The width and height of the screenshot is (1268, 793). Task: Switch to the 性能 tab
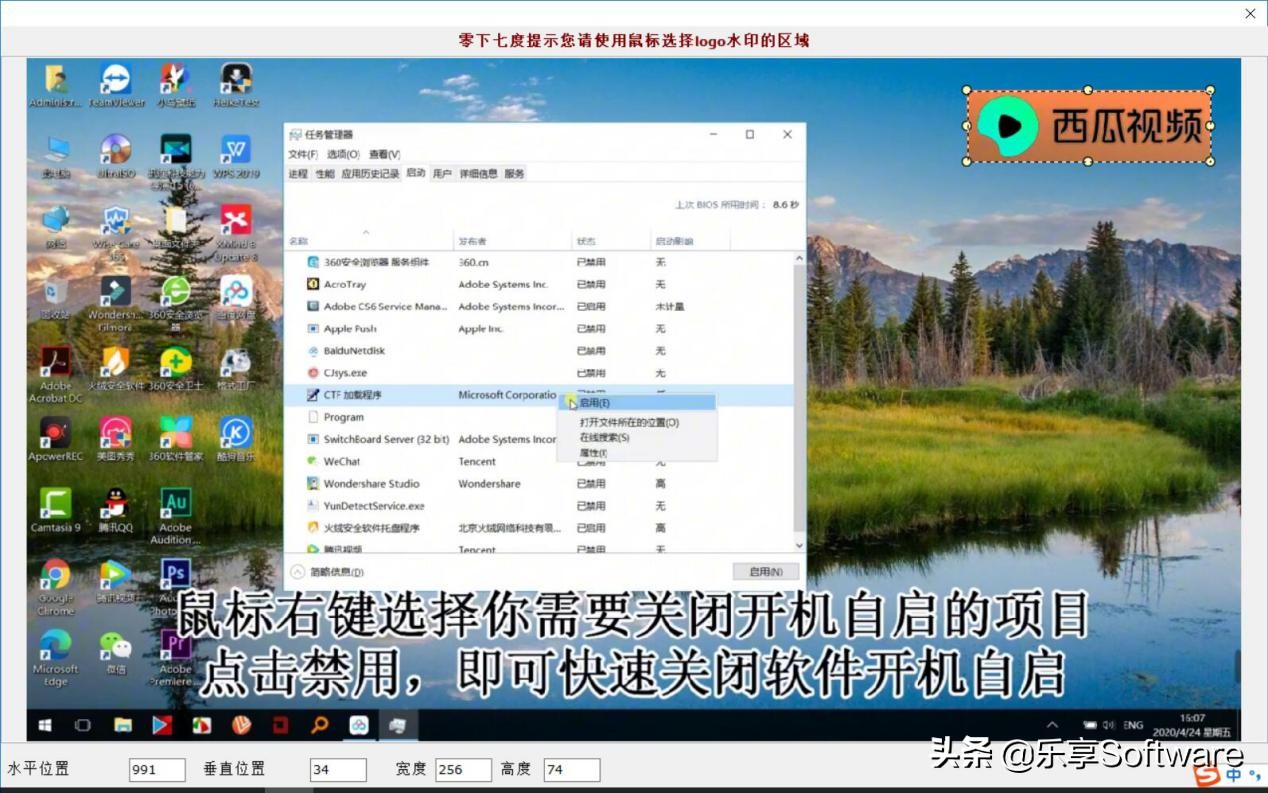tap(325, 173)
